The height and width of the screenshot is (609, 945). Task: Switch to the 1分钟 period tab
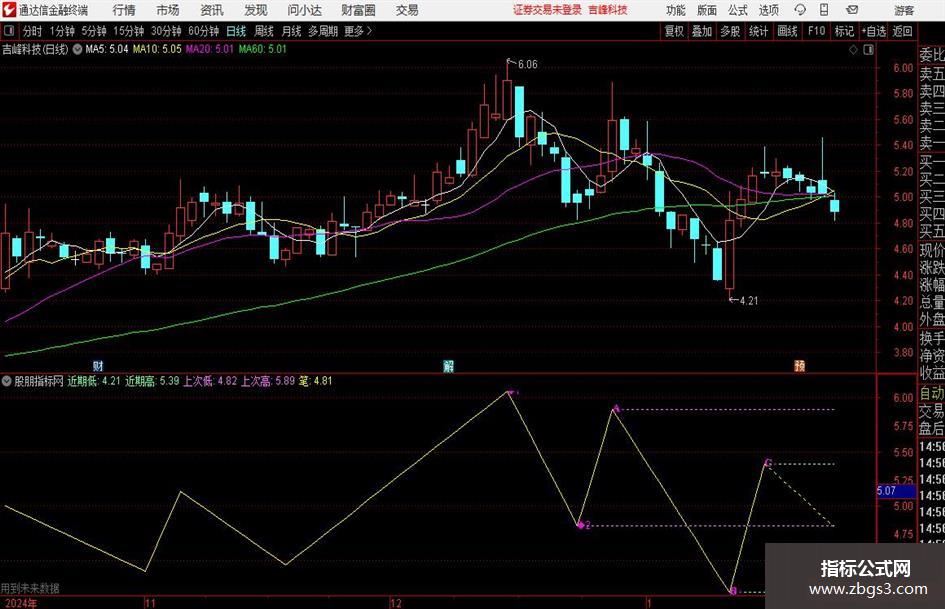61,31
